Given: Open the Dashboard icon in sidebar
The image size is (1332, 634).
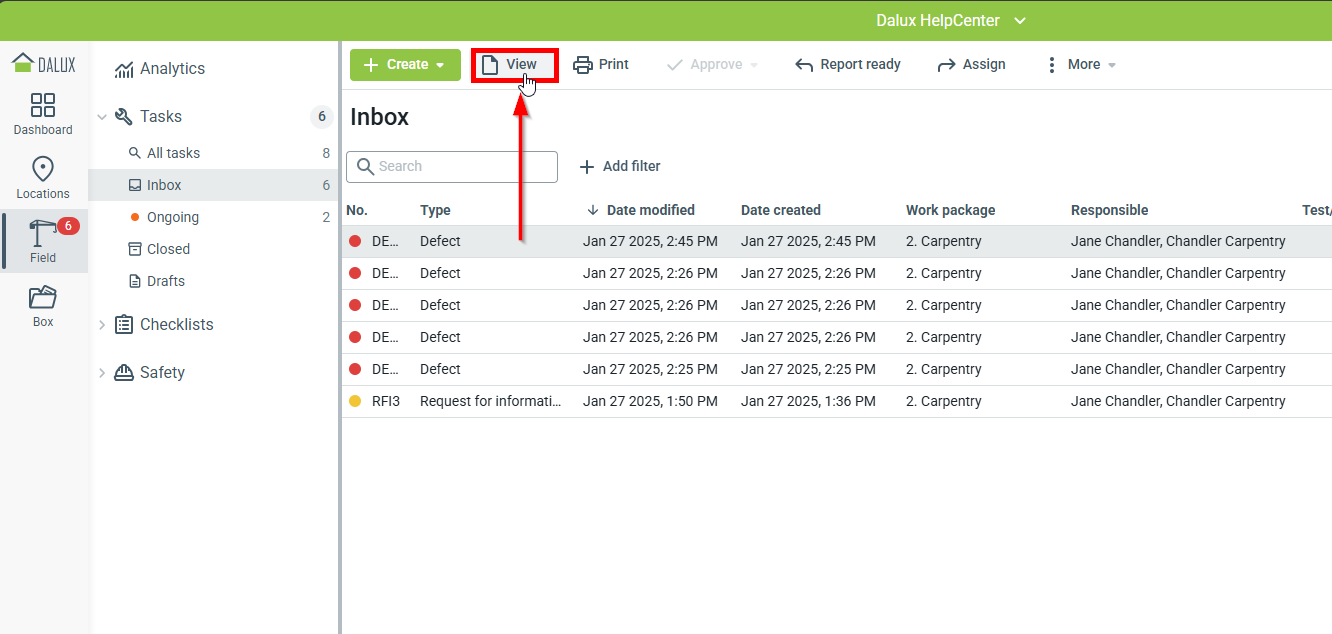Looking at the screenshot, I should coord(43,106).
